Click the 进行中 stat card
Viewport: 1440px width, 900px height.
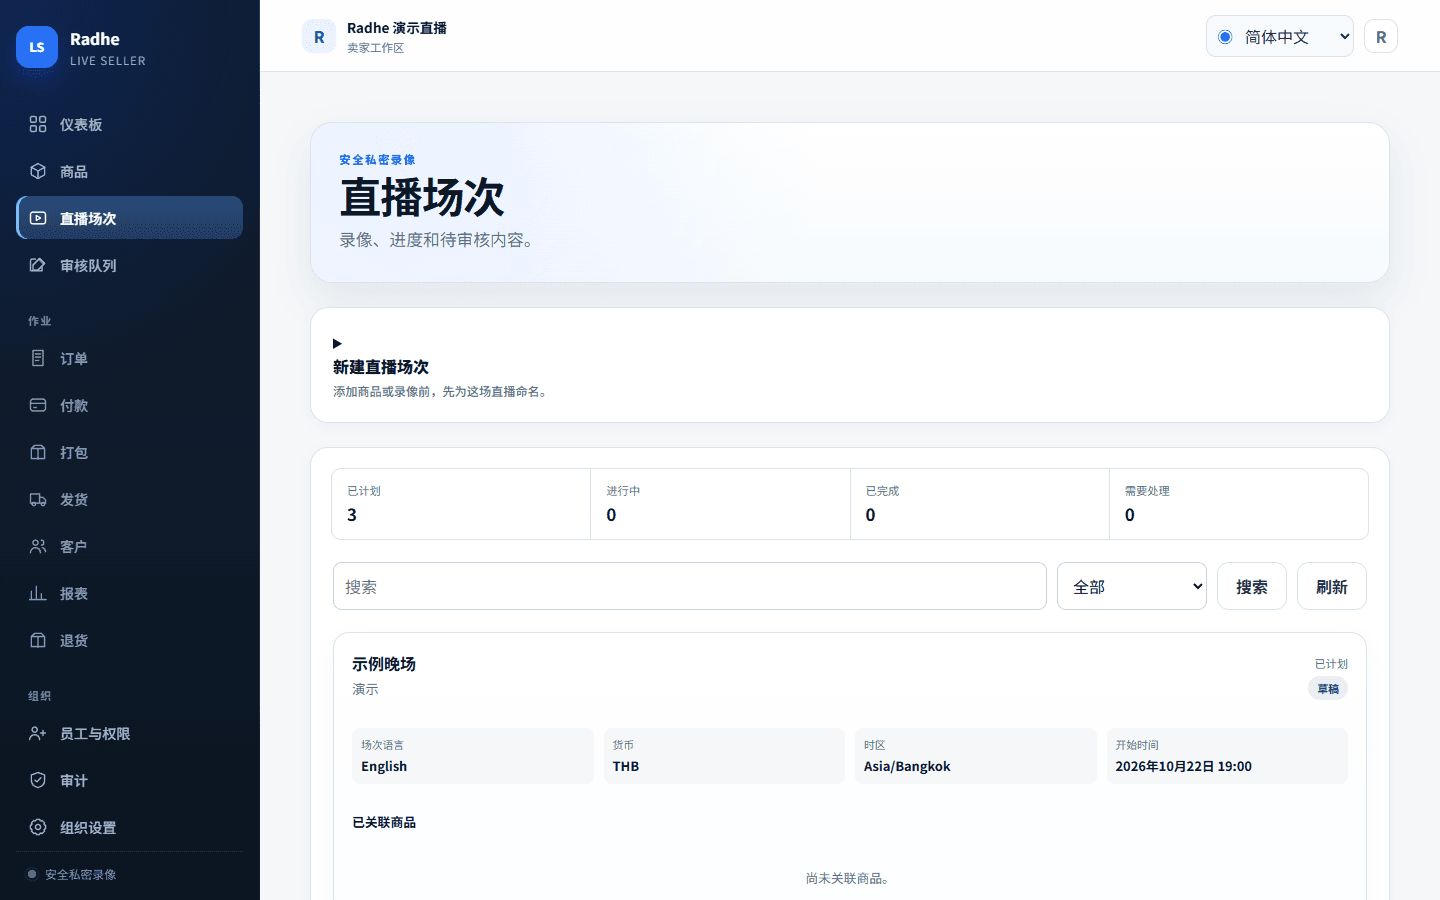pos(720,504)
